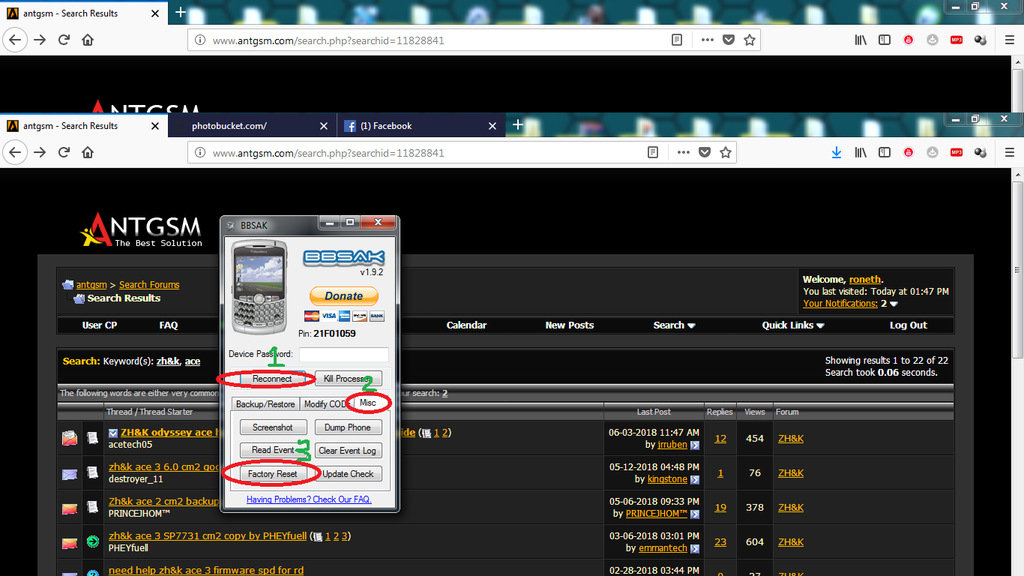The width and height of the screenshot is (1024, 576).
Task: Close the photobucket.com tab
Action: point(323,126)
